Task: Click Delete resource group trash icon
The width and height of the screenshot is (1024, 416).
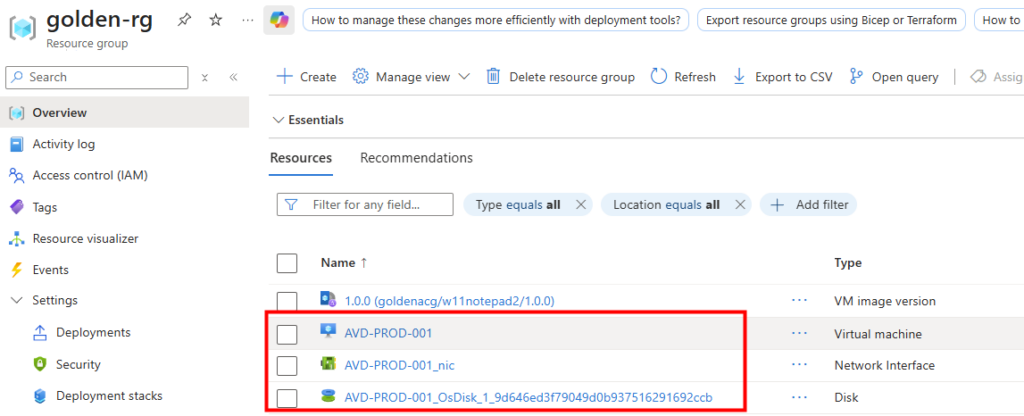Action: [x=493, y=77]
